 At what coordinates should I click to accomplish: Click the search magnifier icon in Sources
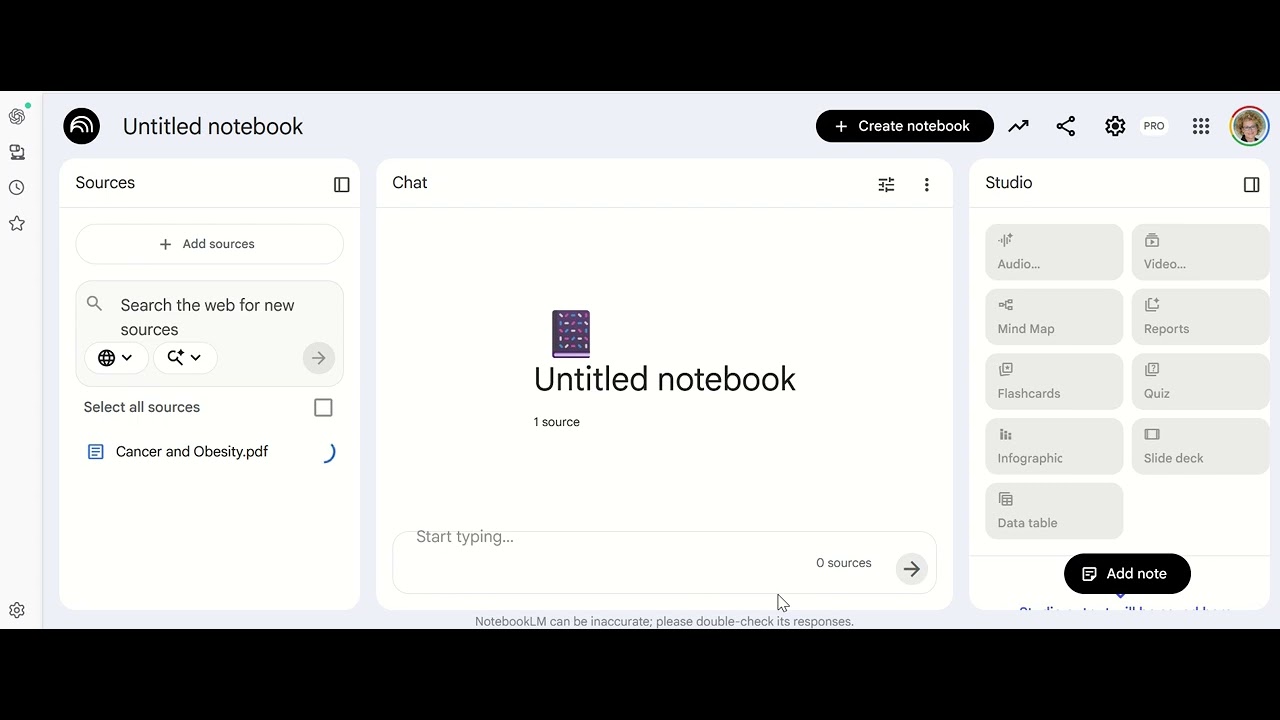(95, 304)
